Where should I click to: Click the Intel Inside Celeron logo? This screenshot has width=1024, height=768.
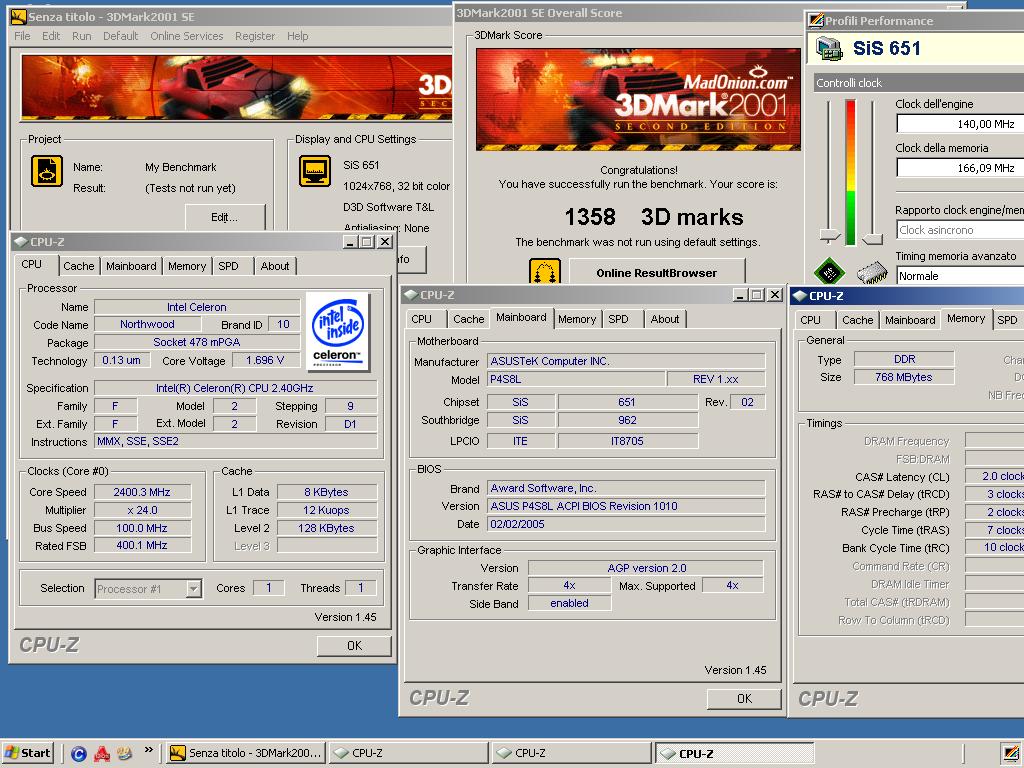point(337,332)
